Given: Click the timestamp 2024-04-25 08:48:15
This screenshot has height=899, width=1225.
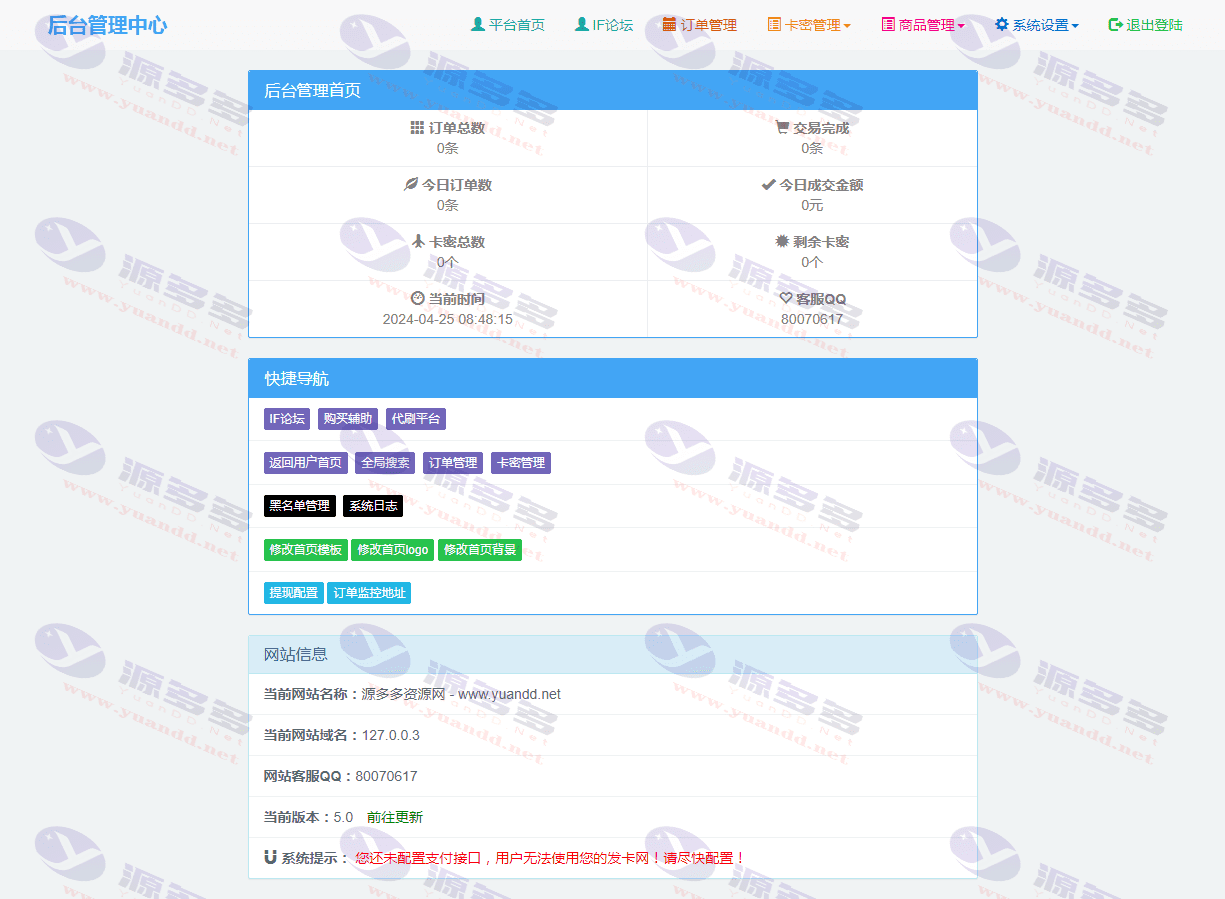Looking at the screenshot, I should coord(448,319).
